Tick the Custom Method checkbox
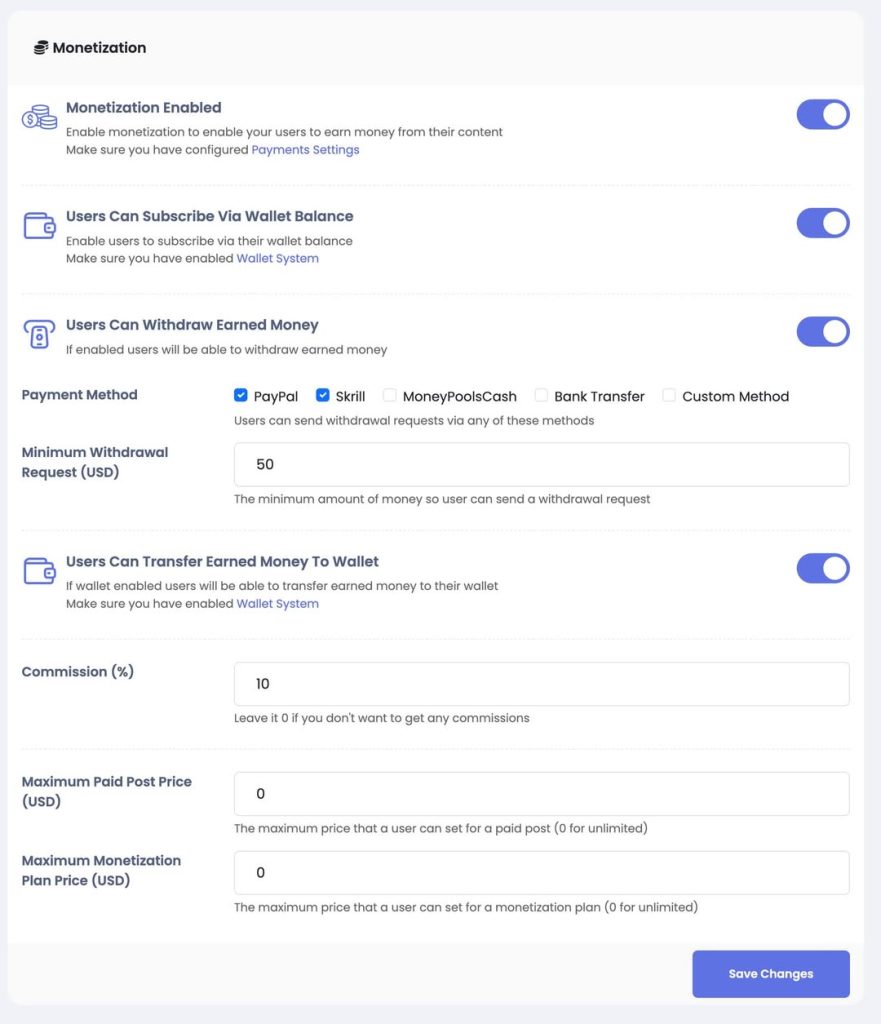 pyautogui.click(x=669, y=395)
